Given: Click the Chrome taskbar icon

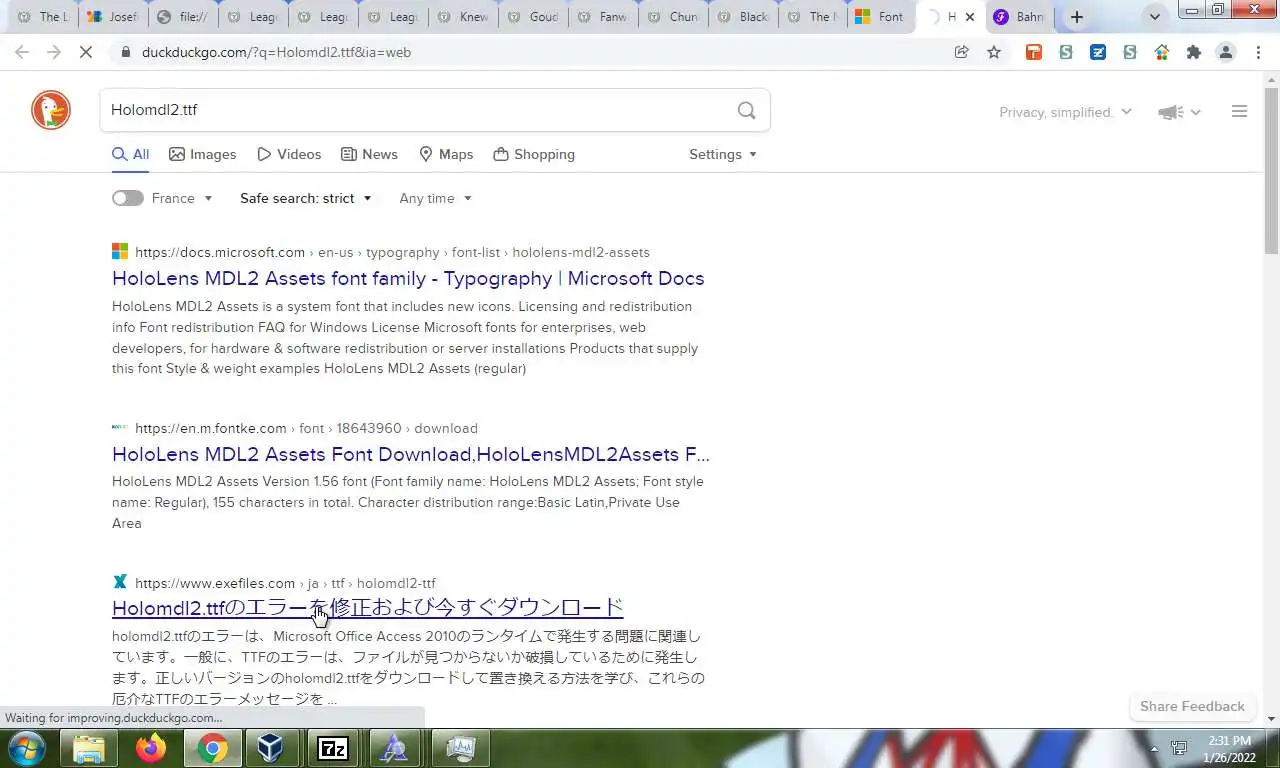Looking at the screenshot, I should (x=212, y=748).
